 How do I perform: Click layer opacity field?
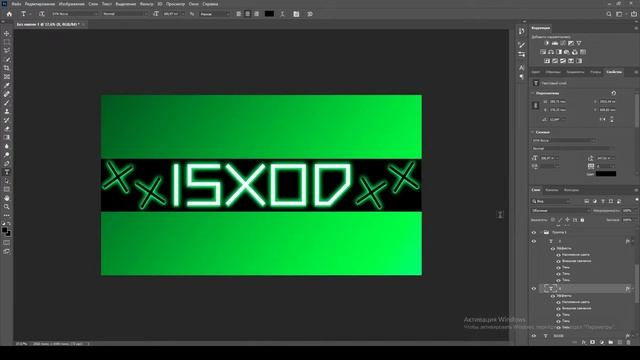click(628, 211)
